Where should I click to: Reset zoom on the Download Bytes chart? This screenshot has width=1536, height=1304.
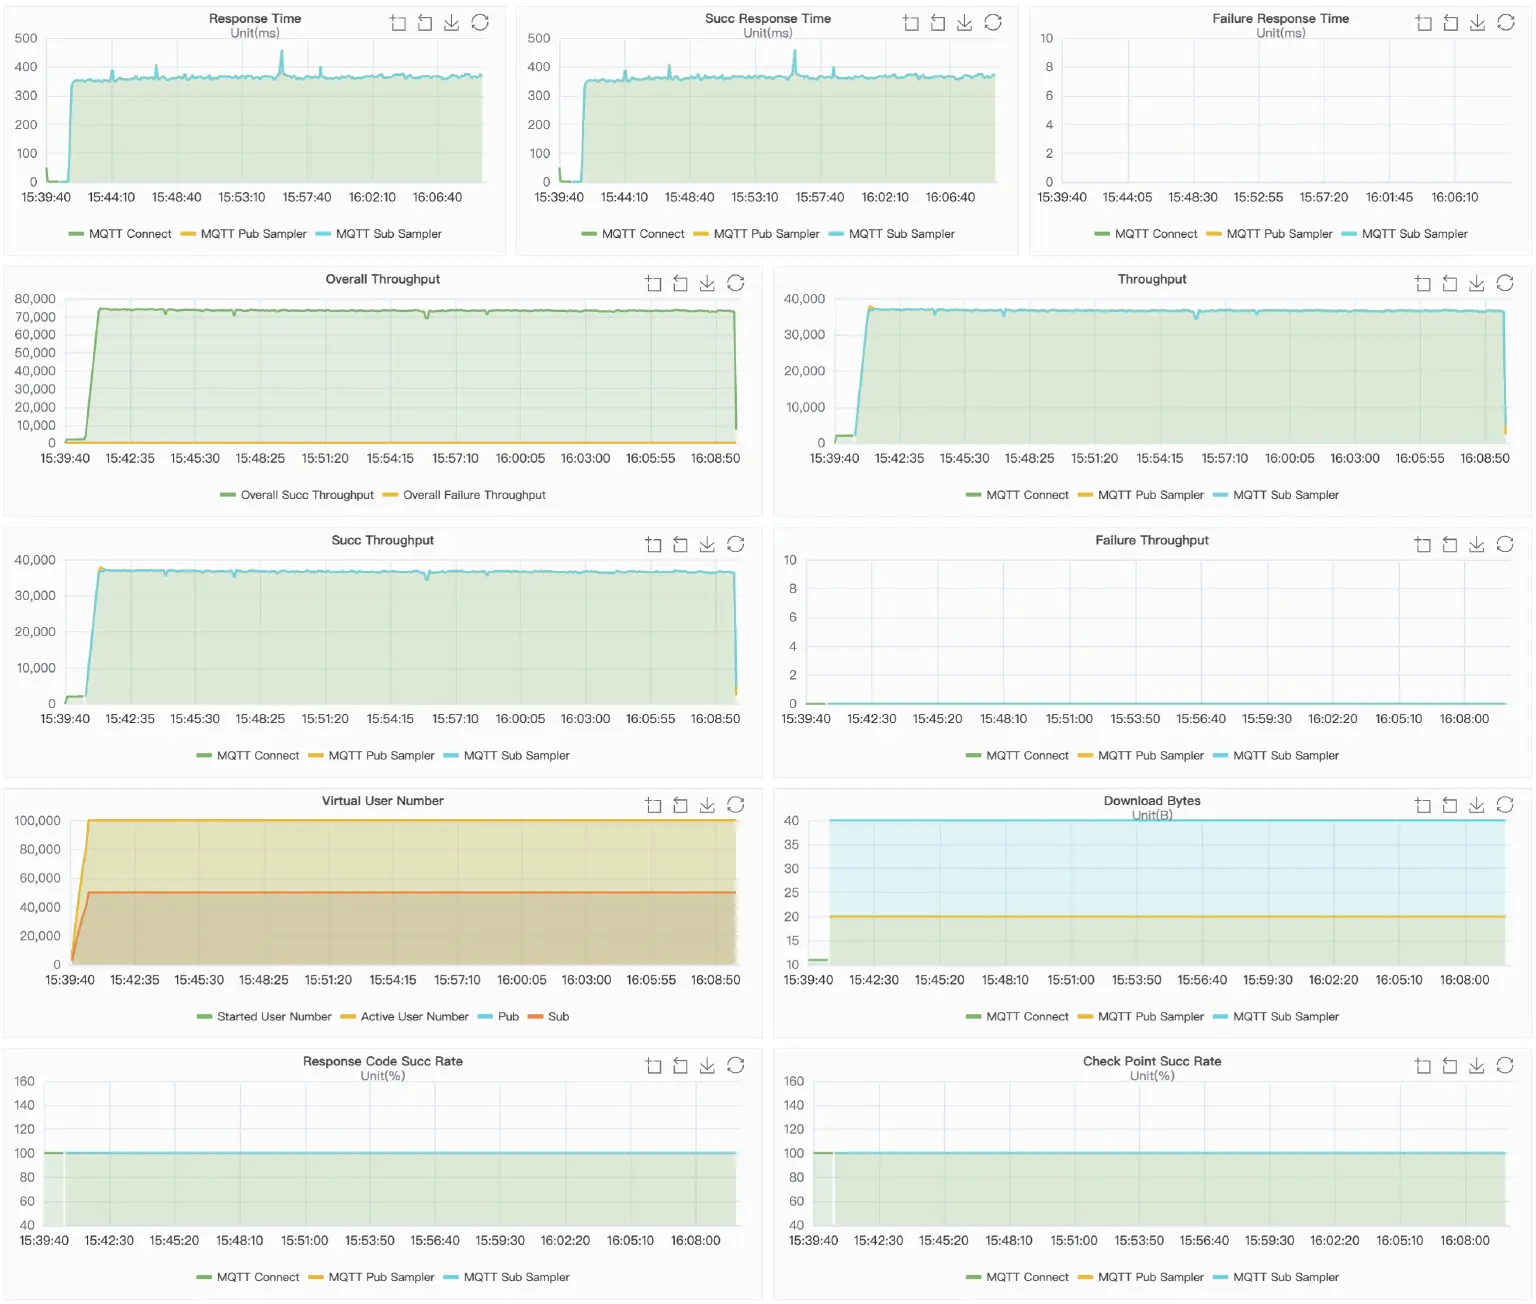pos(1450,804)
